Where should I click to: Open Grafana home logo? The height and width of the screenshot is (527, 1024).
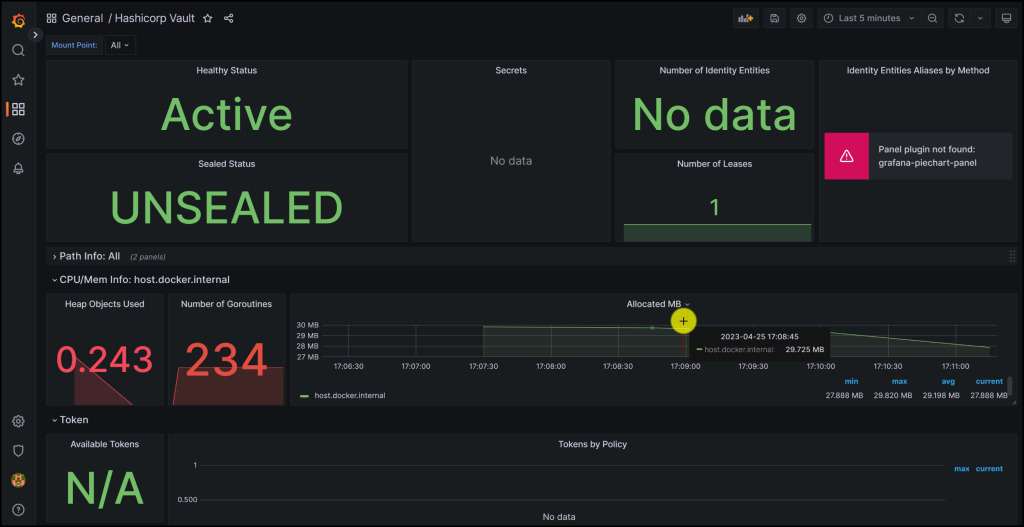(x=18, y=21)
